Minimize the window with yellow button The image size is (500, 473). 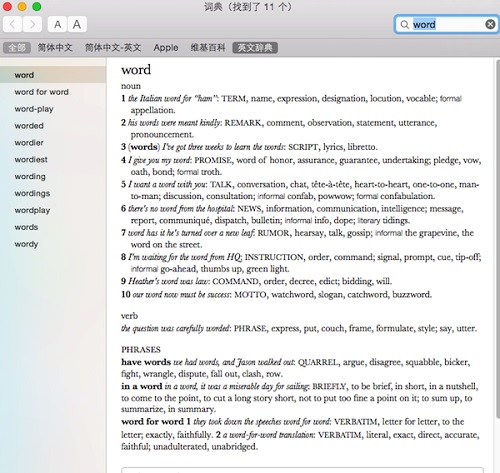[22, 6]
